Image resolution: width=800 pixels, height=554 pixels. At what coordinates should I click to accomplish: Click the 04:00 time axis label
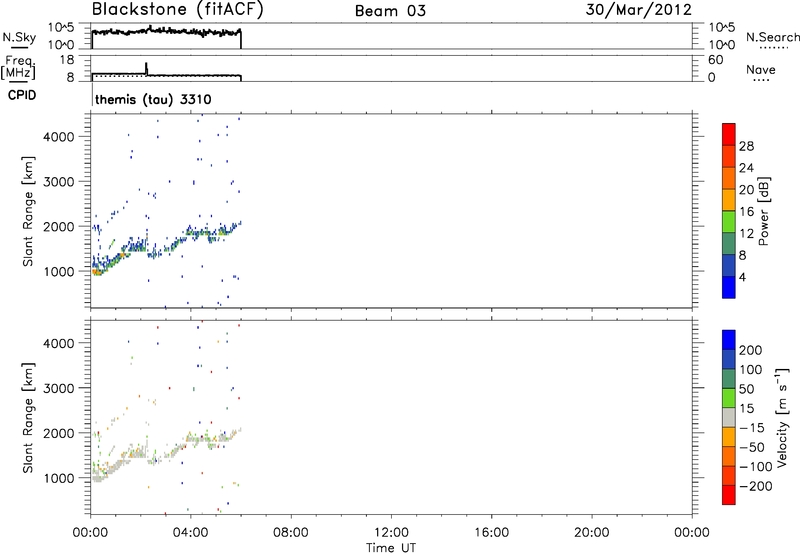[190, 533]
